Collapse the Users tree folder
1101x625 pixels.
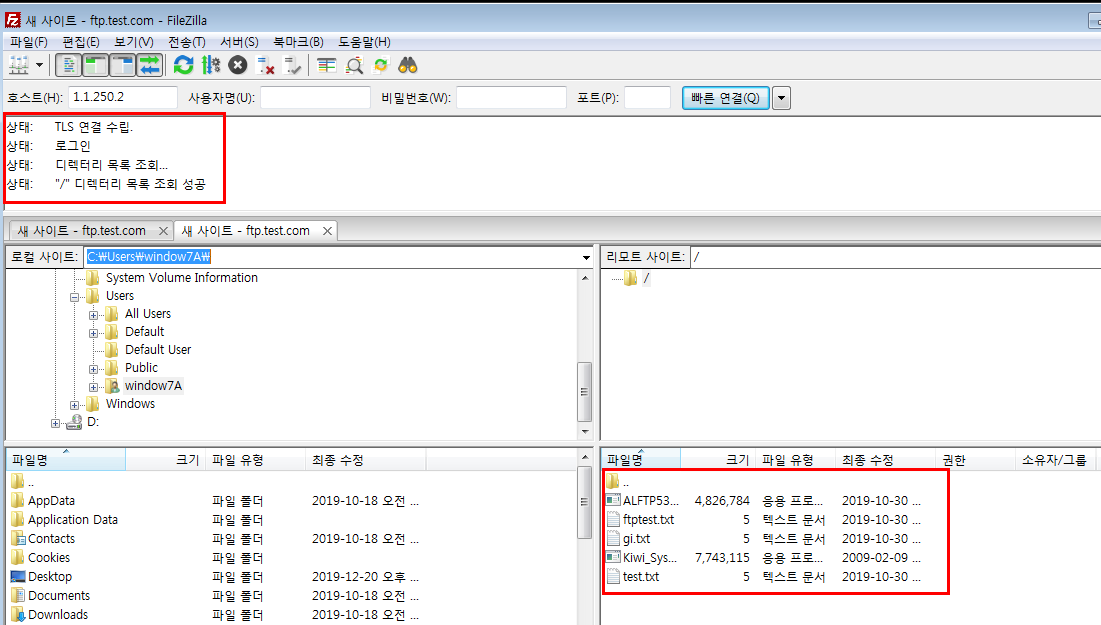74,297
